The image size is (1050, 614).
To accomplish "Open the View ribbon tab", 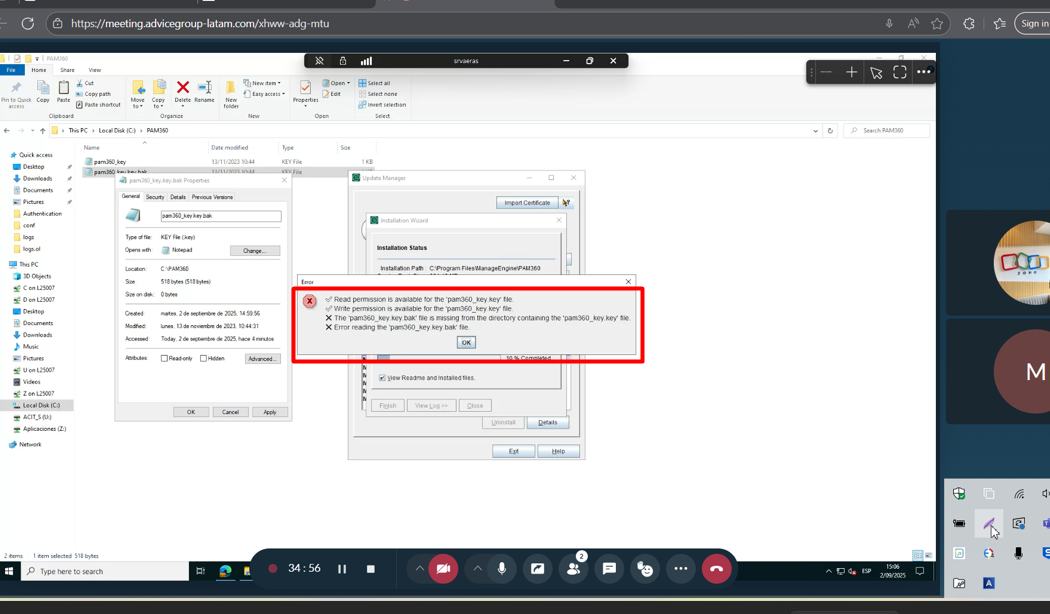I will click(94, 70).
